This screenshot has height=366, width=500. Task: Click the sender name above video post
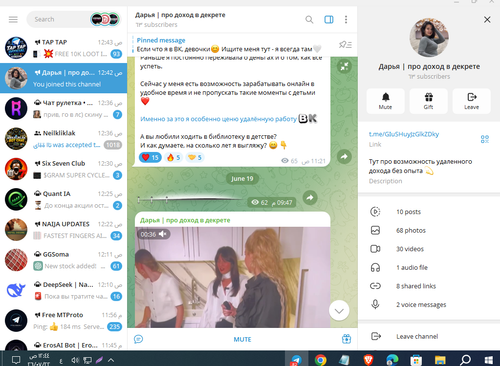coord(185,220)
